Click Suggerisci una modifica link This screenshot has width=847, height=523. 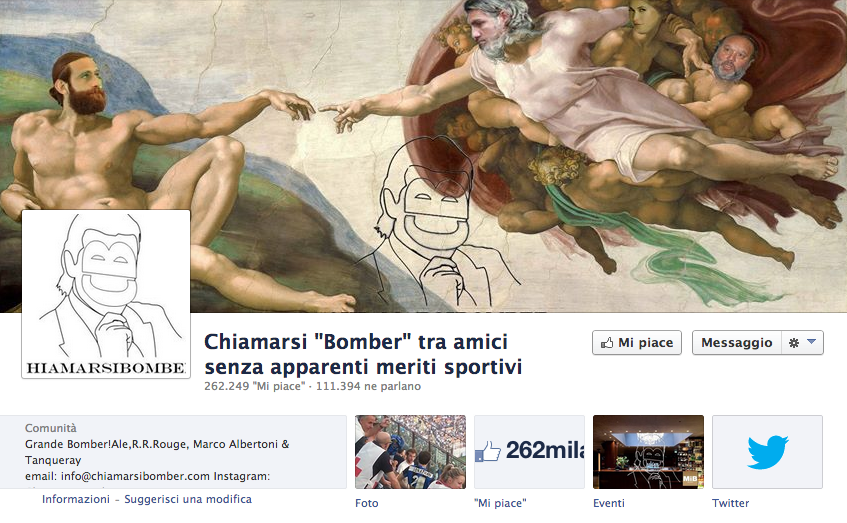[x=188, y=499]
